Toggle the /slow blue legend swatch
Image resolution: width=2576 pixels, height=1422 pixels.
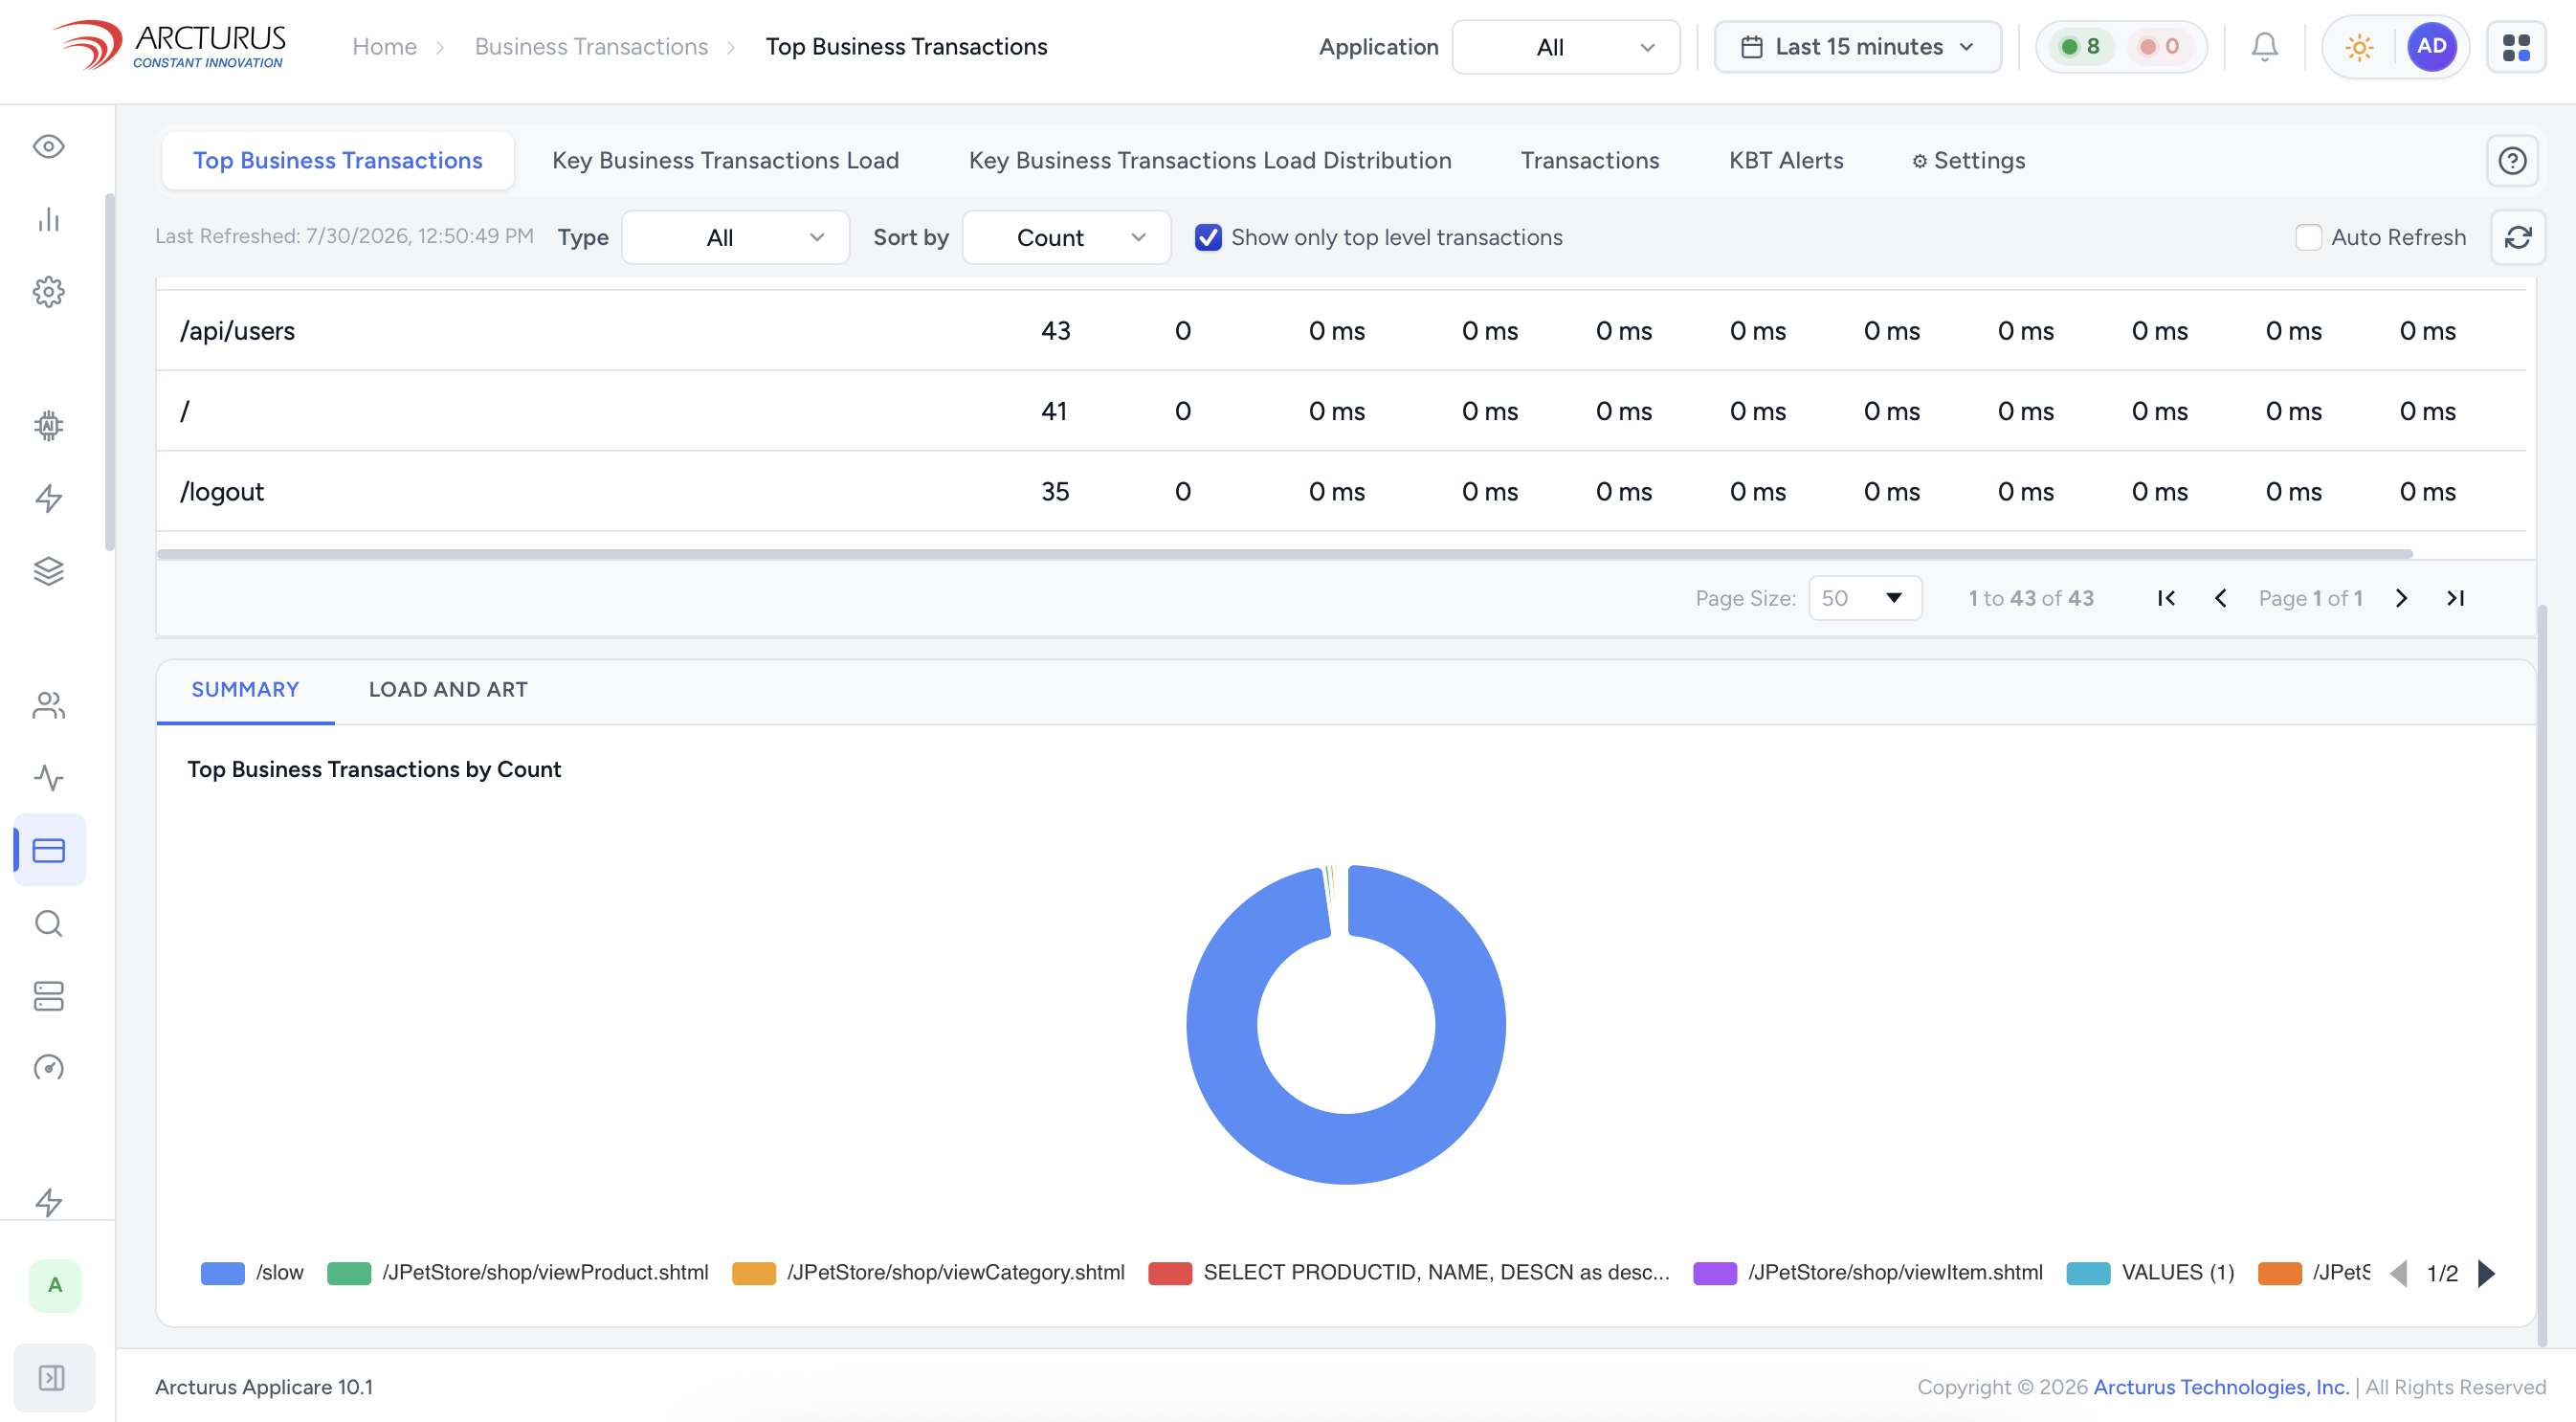pos(223,1273)
